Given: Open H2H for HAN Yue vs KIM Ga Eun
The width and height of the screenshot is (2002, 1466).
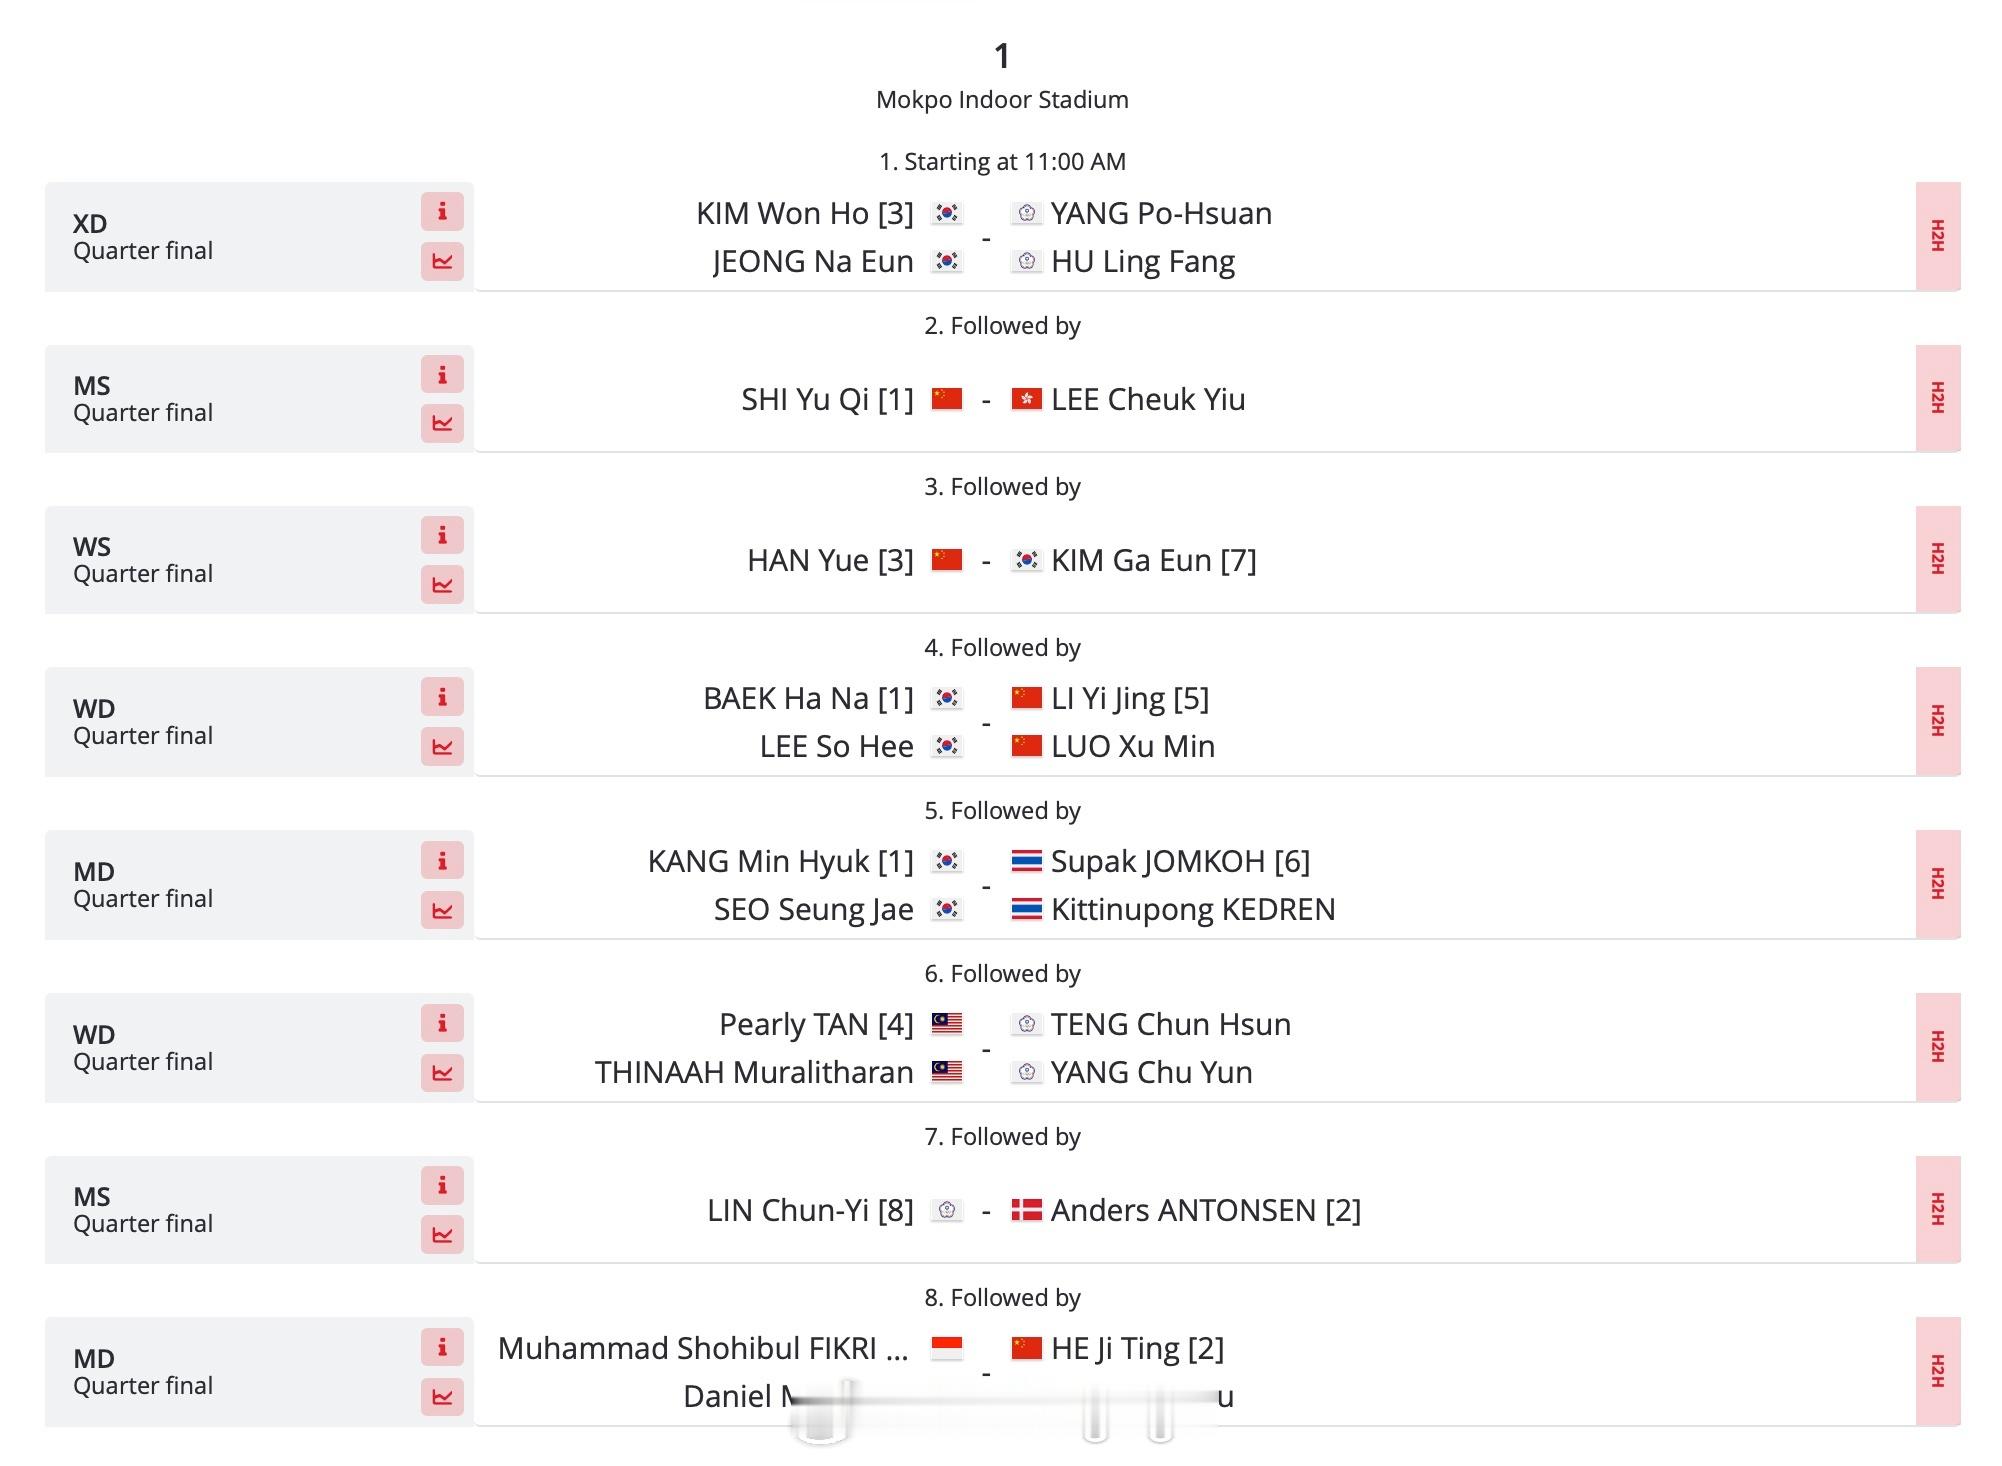Looking at the screenshot, I should pyautogui.click(x=1938, y=559).
